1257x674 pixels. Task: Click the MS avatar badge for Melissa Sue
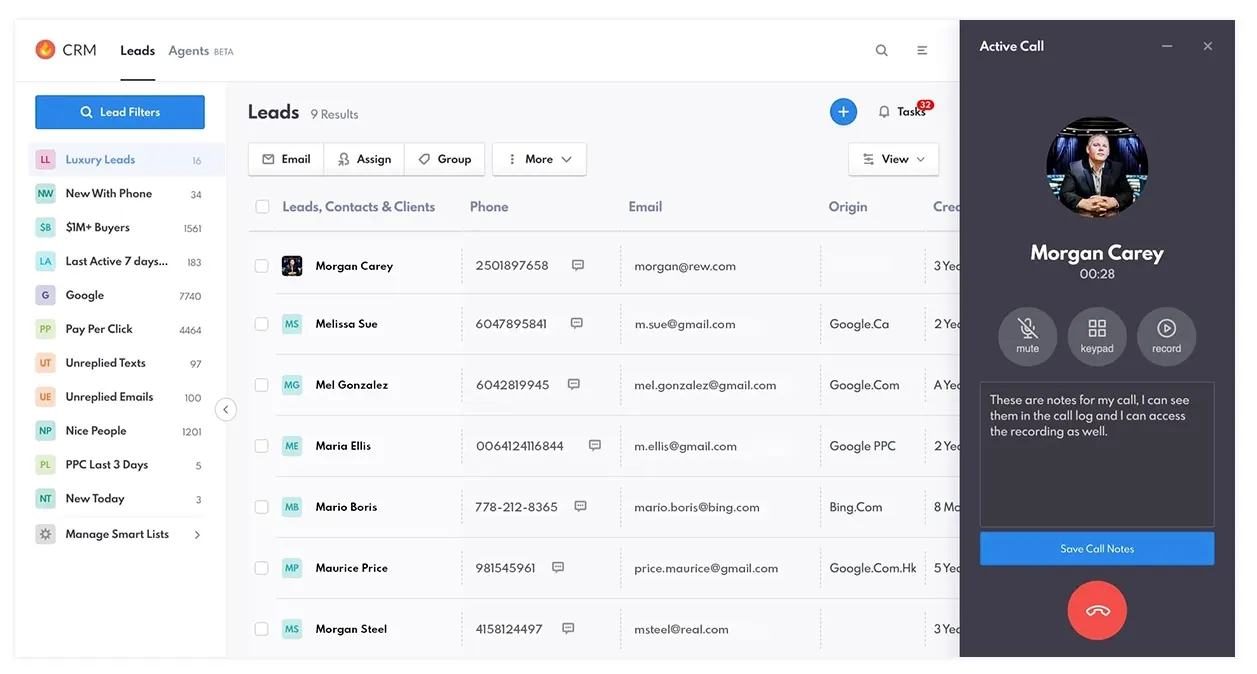click(x=292, y=324)
